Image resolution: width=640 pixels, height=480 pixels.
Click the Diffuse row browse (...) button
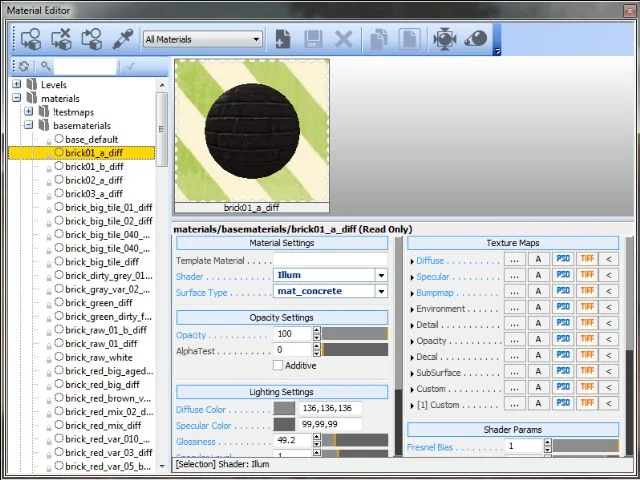(x=514, y=259)
